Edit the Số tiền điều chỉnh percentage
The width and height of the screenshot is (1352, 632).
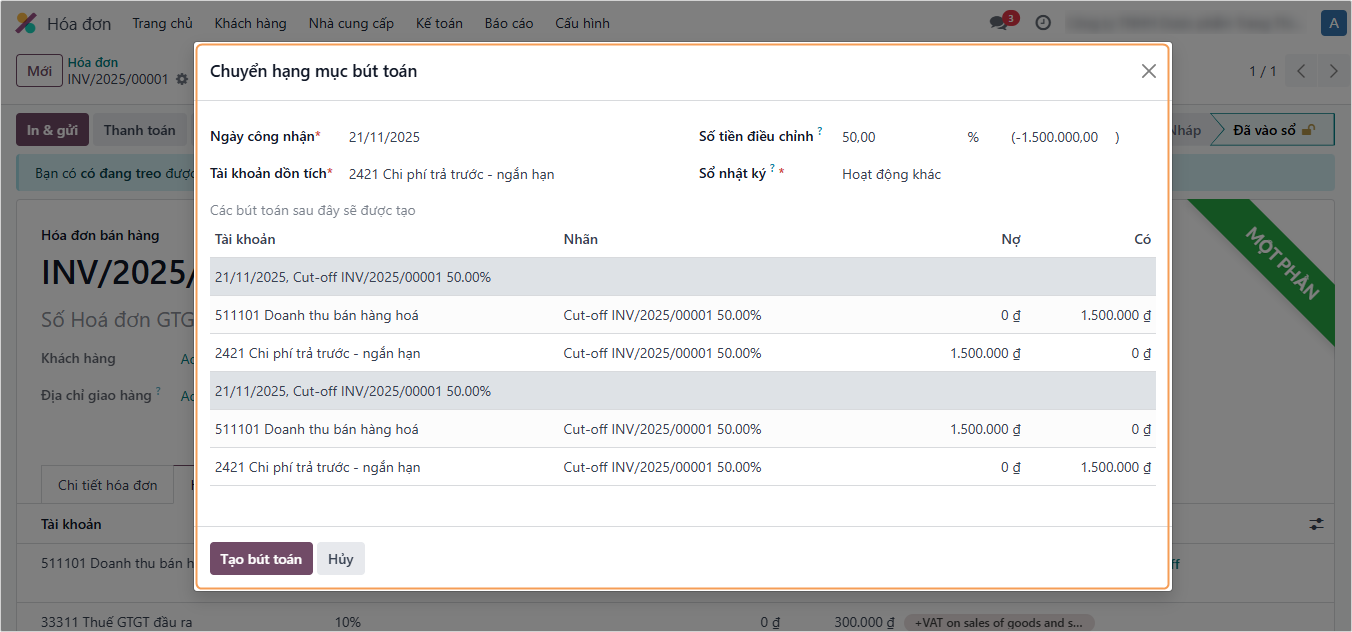[x=895, y=137]
